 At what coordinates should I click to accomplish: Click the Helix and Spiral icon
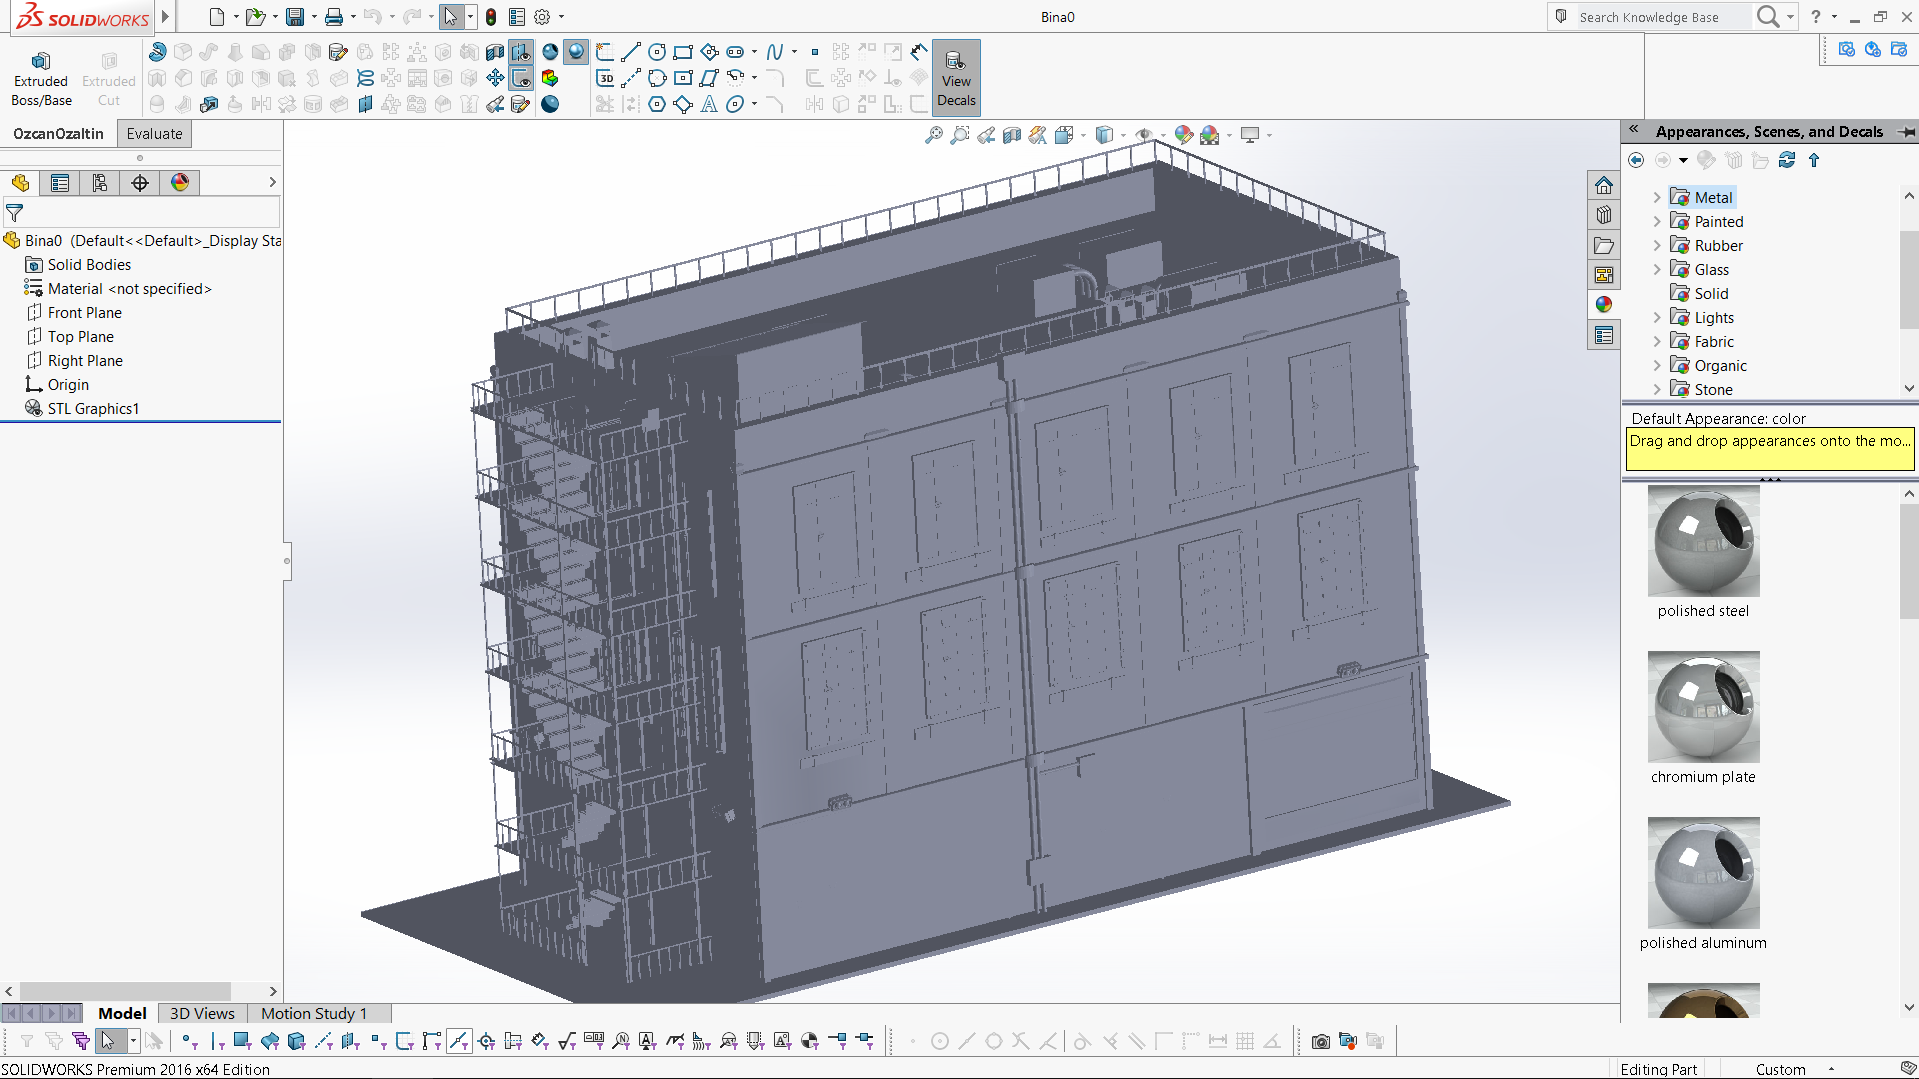365,78
